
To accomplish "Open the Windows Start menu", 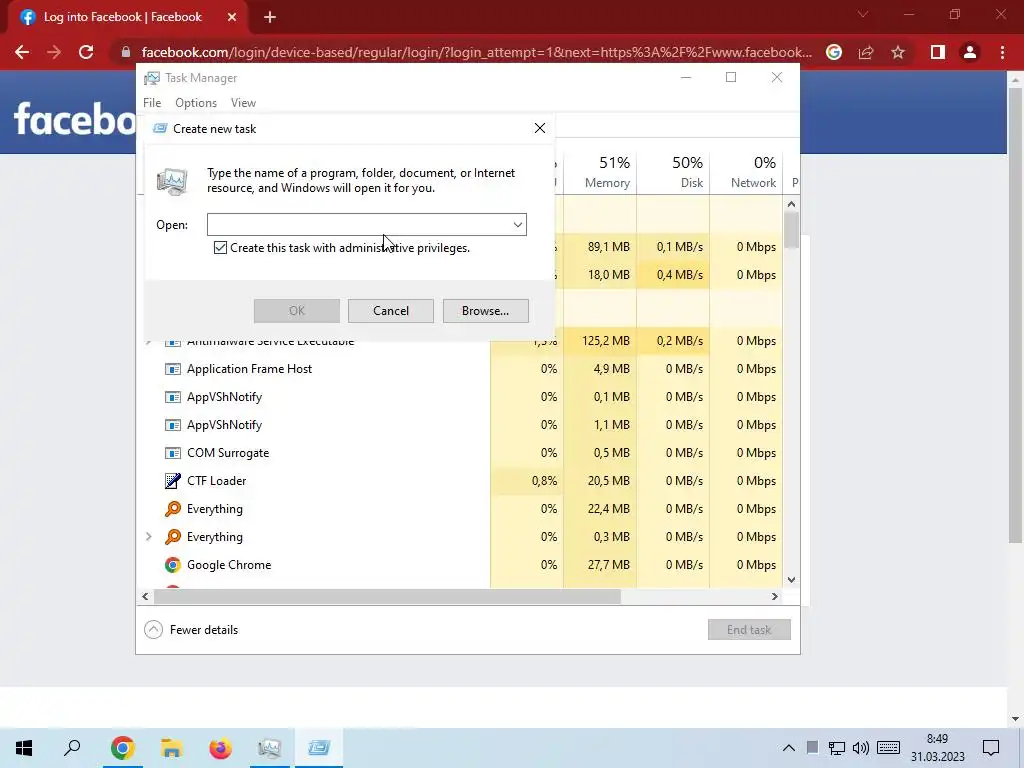I will tap(24, 748).
